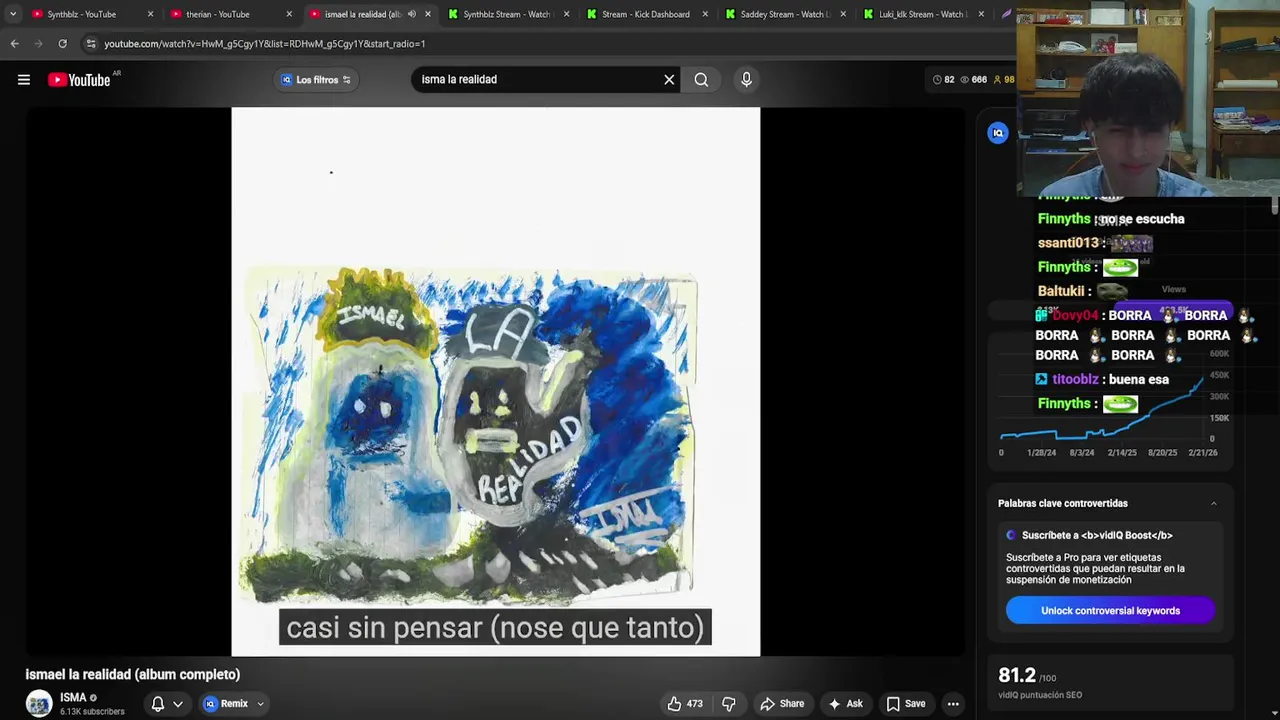Close the ismael la realidad tab
1280x720 pixels.
point(428,14)
